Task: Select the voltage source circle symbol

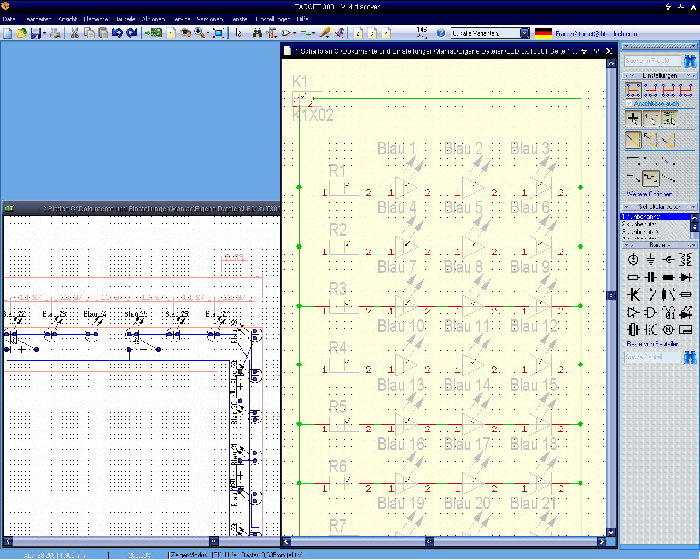Action: pos(632,260)
